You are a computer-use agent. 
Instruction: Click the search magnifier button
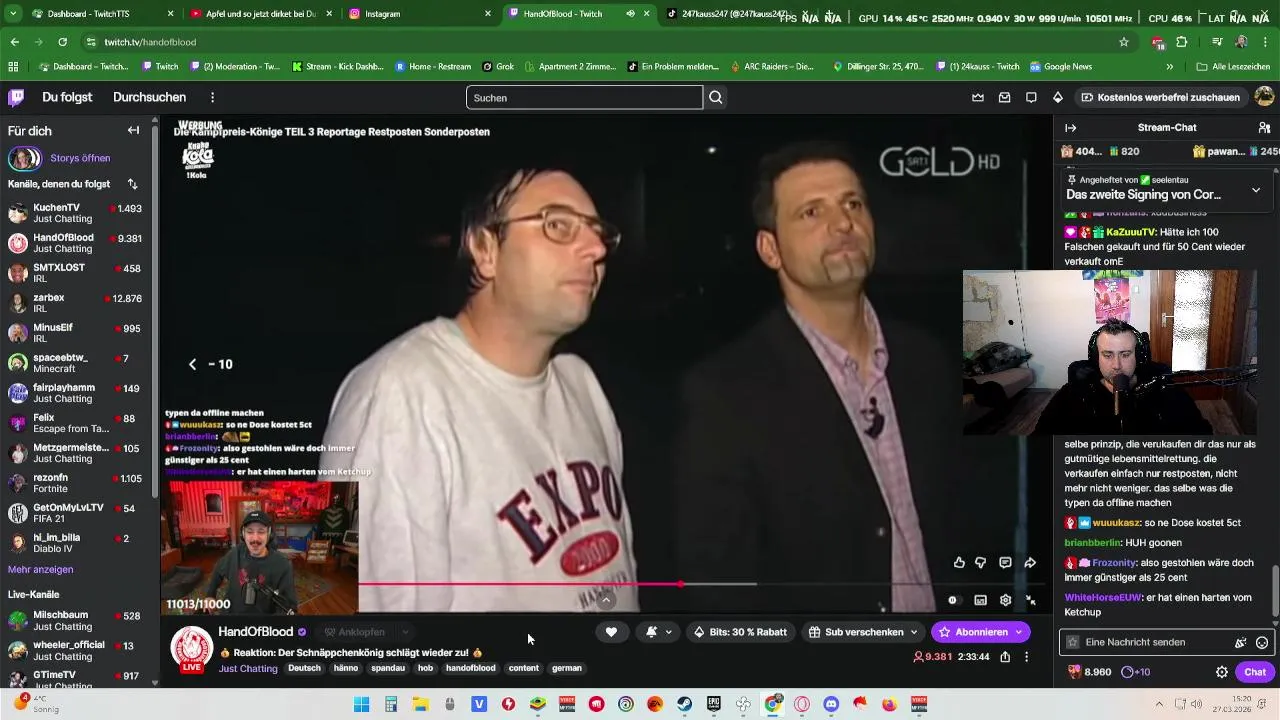716,97
